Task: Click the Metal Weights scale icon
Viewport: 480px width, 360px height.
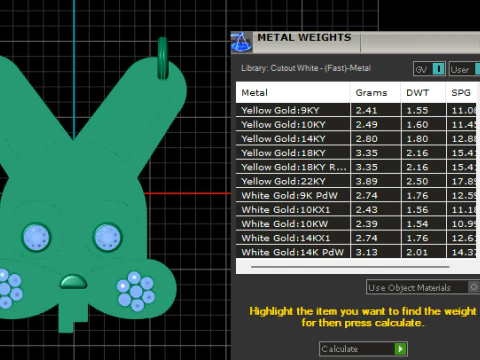Action: click(241, 42)
